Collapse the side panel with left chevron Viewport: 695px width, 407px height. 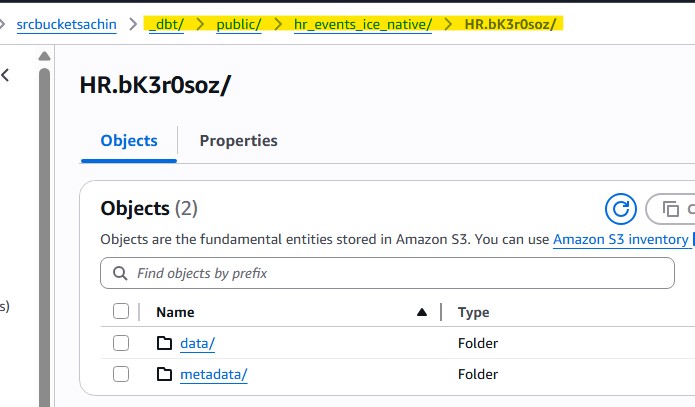[5, 75]
